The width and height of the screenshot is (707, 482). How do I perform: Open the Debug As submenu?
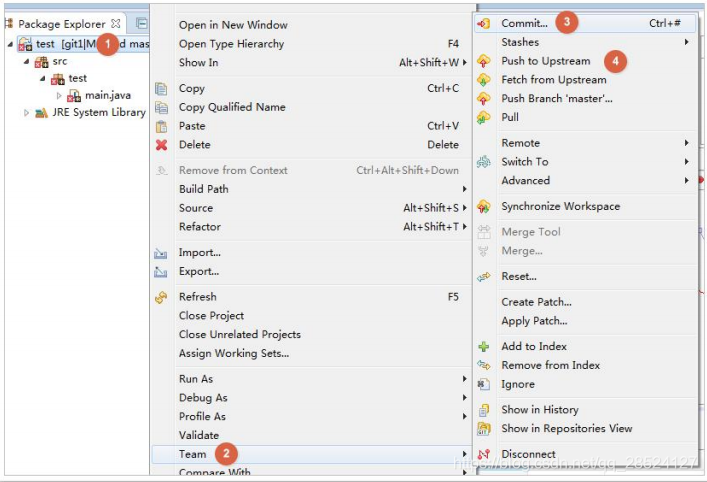click(x=311, y=398)
